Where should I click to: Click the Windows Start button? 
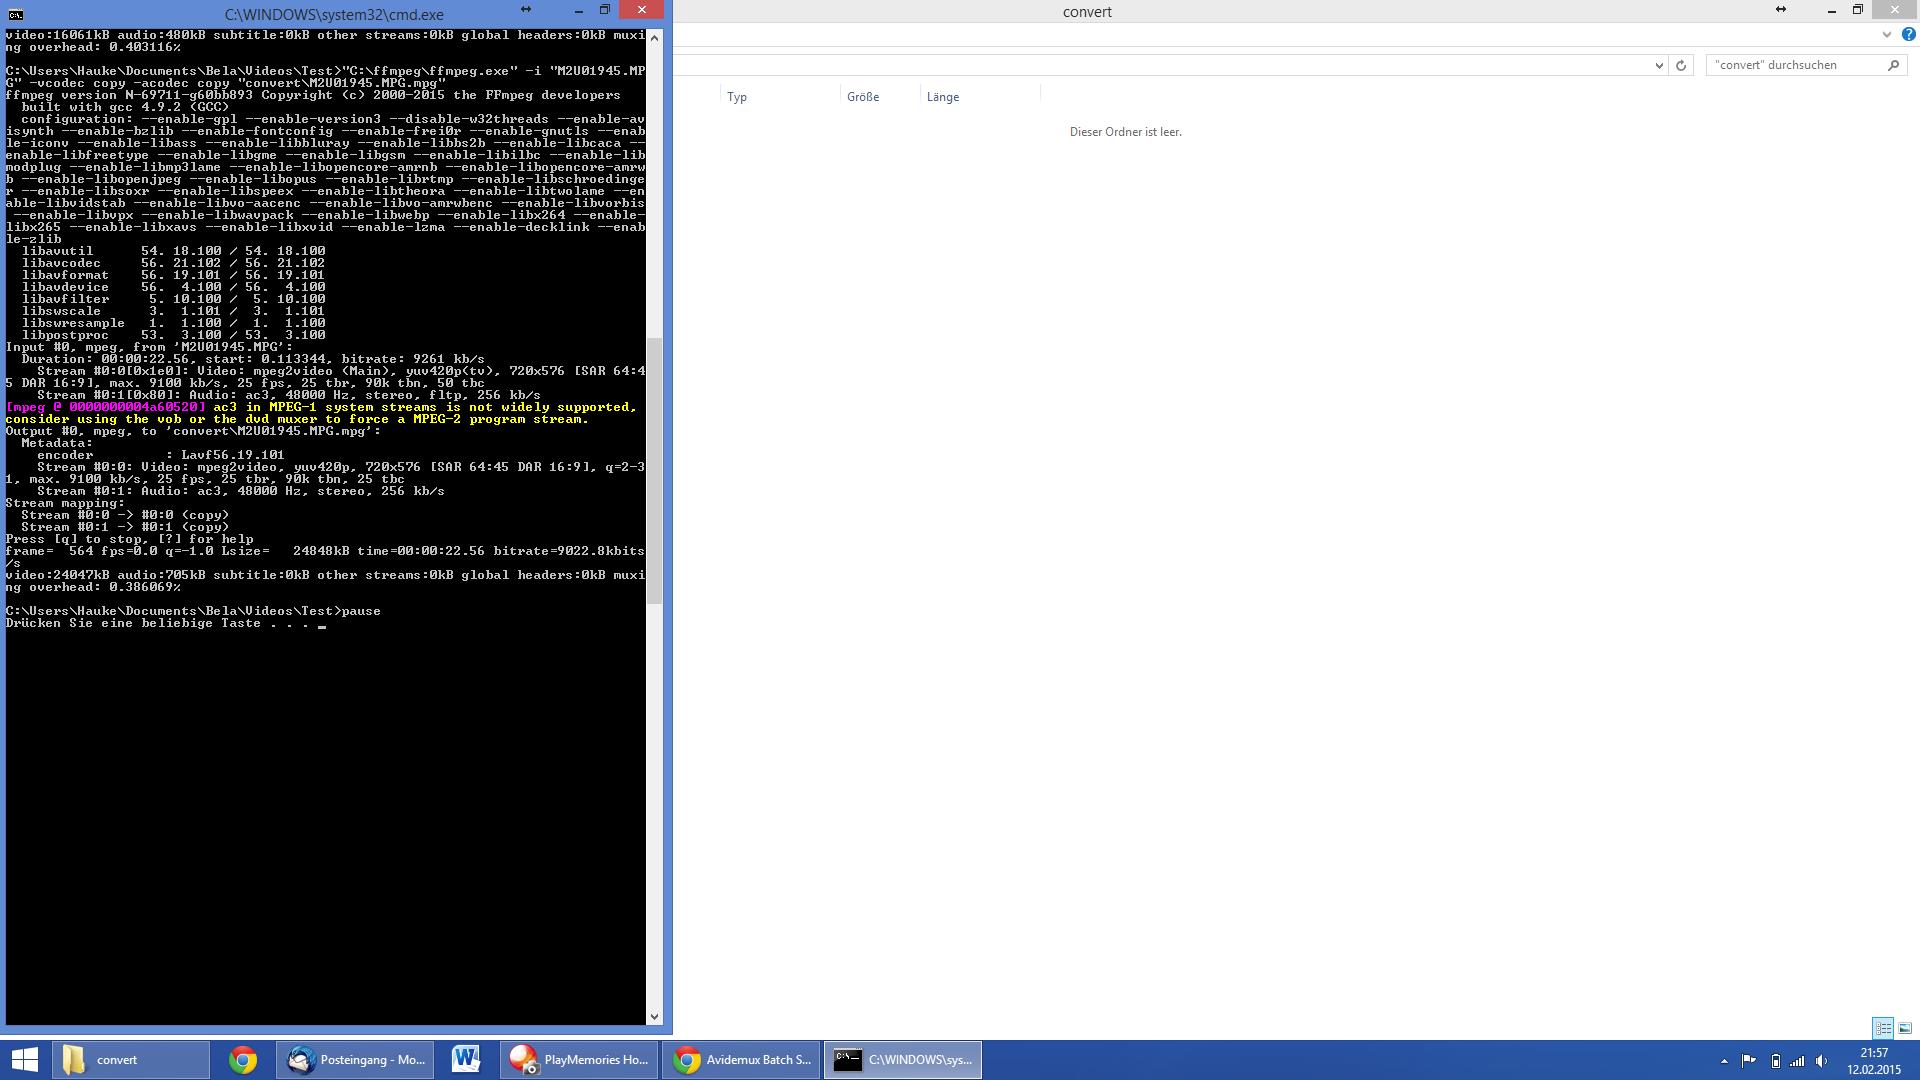24,1060
